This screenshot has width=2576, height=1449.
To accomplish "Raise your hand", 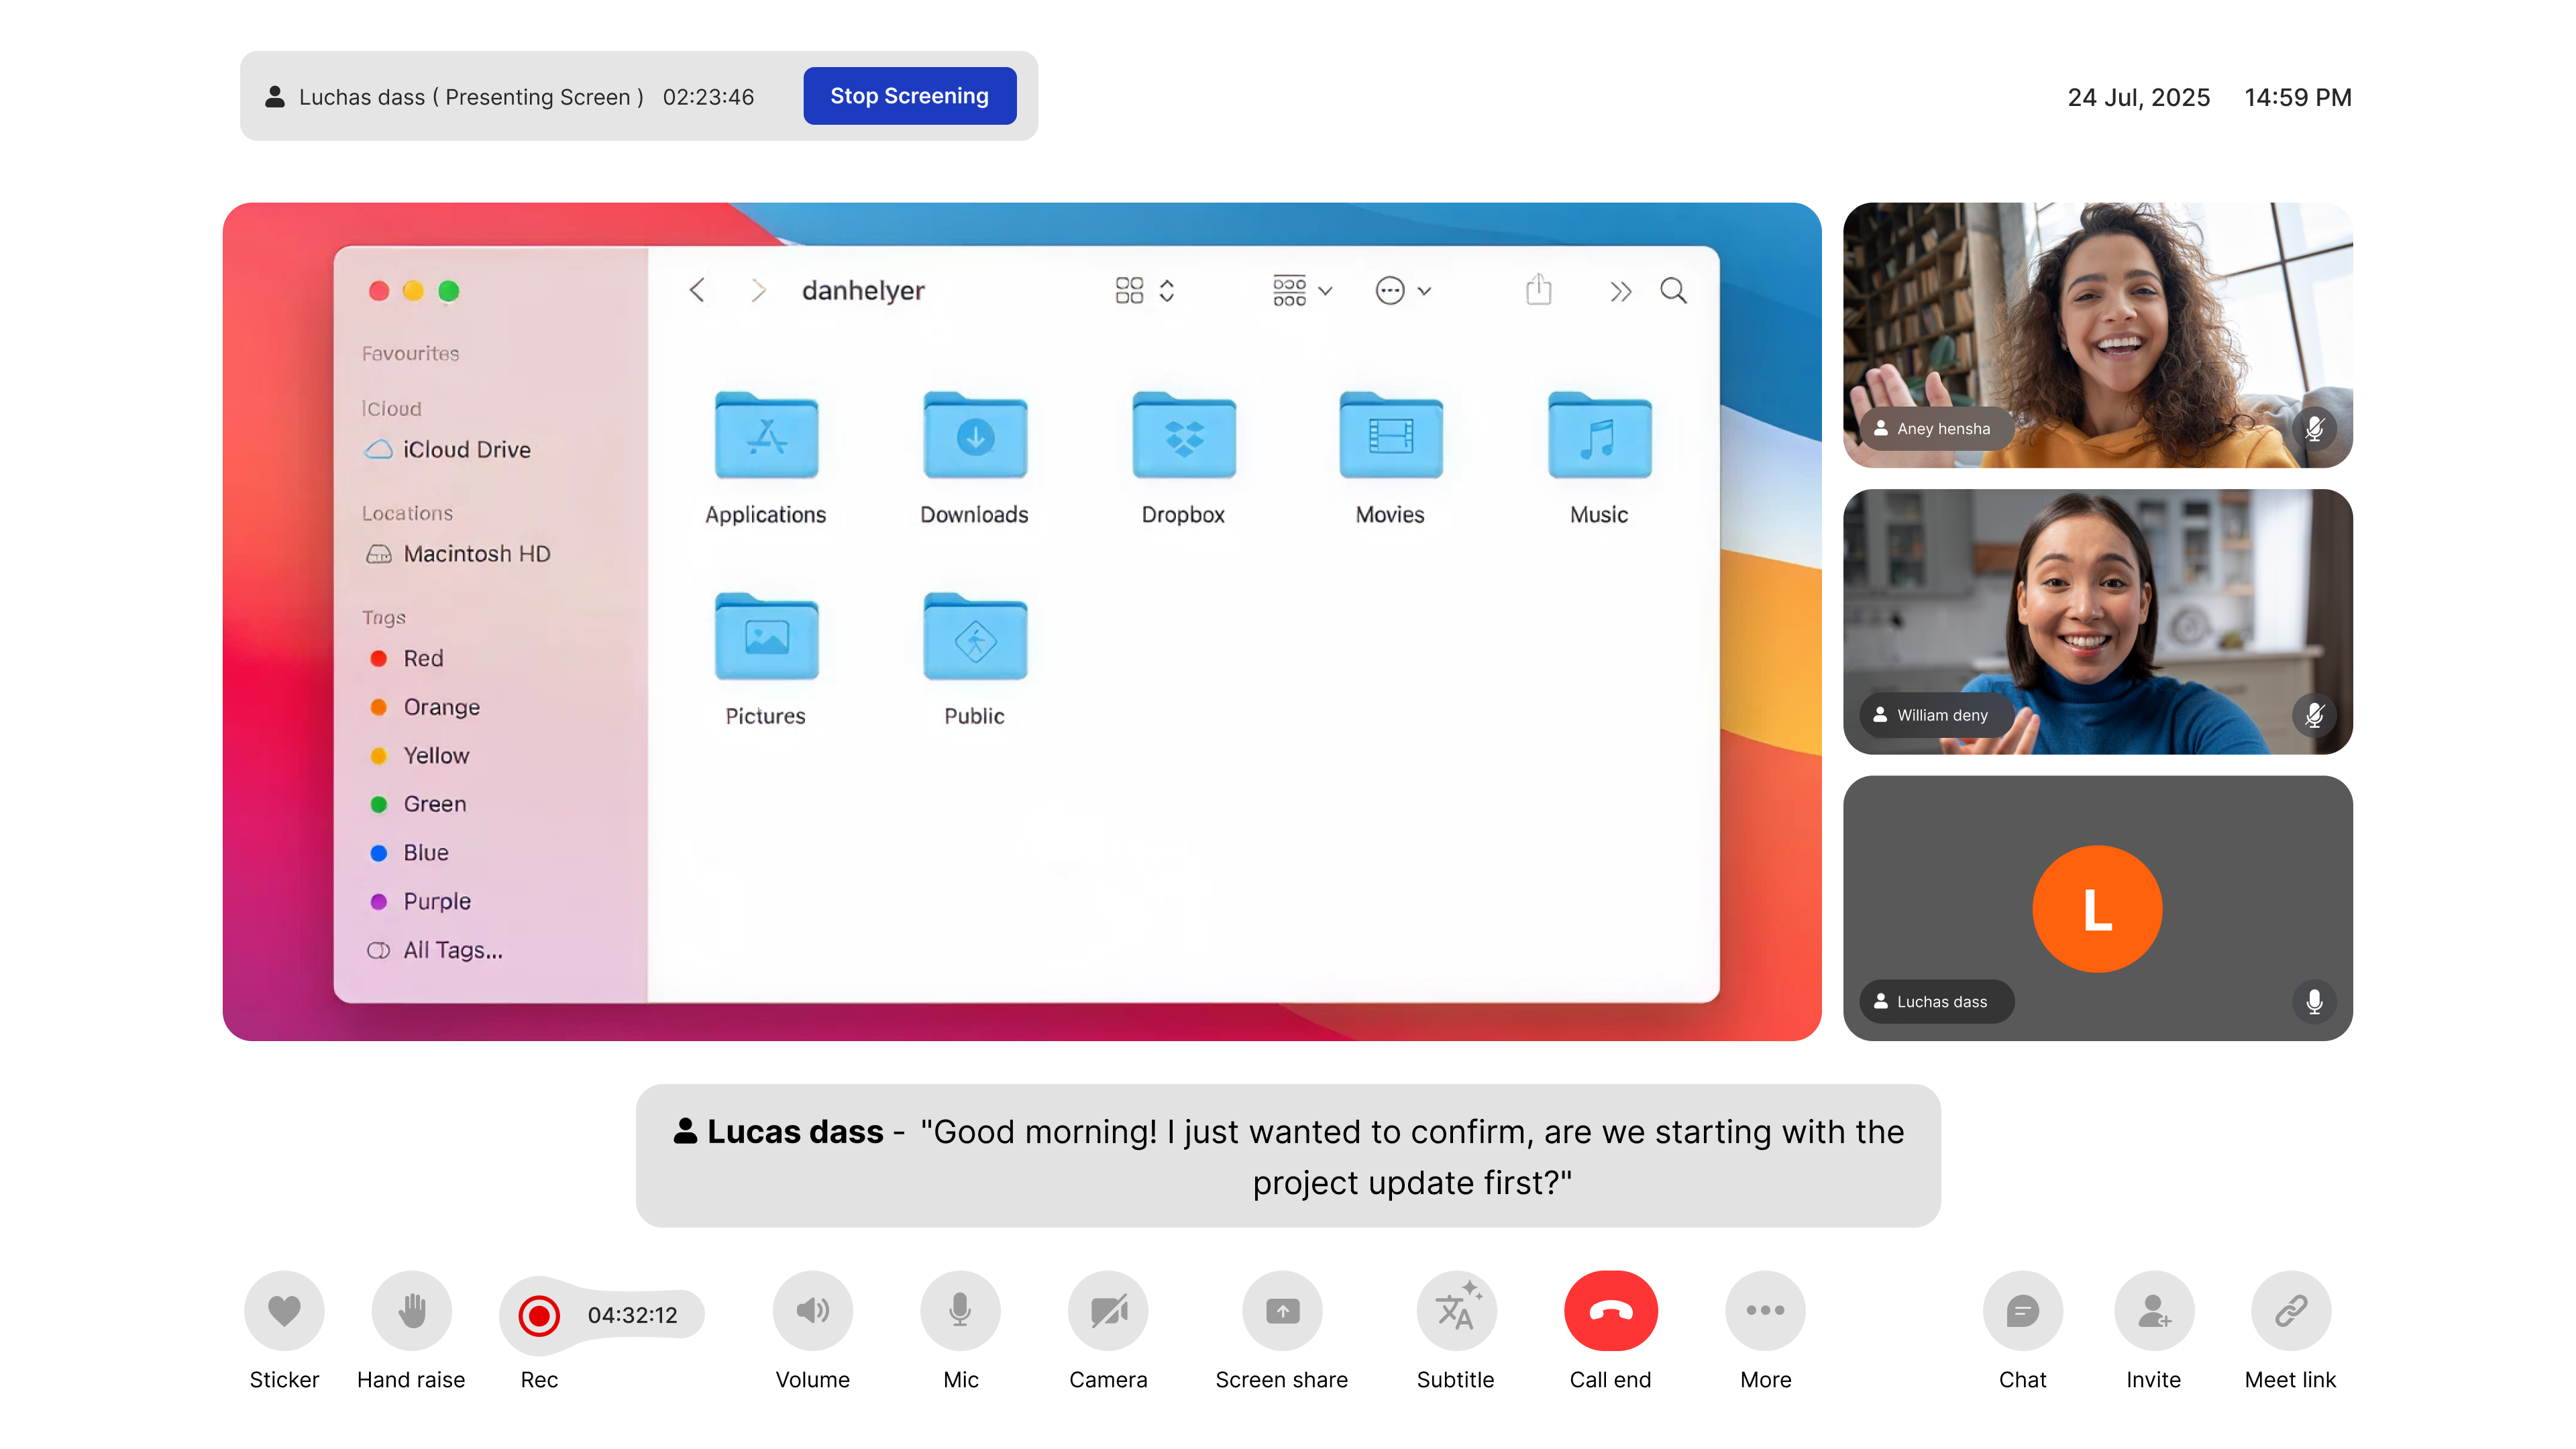I will 412,1310.
